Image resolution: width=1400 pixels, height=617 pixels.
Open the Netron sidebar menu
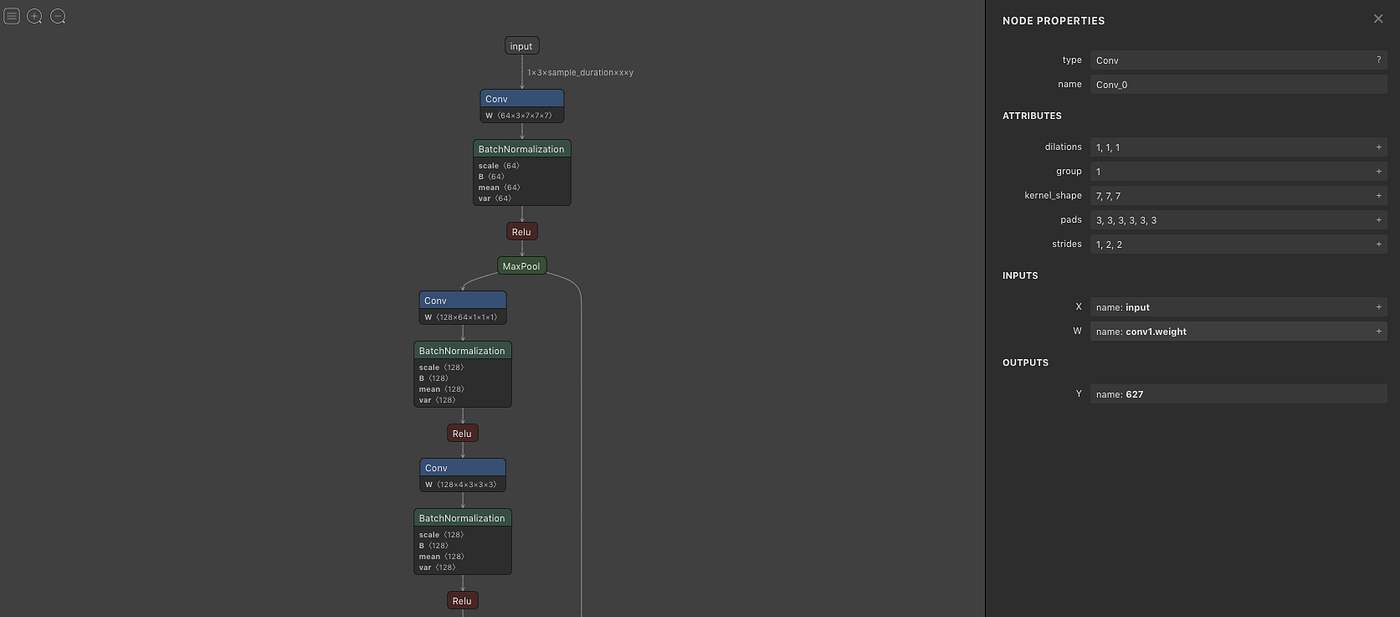11,15
